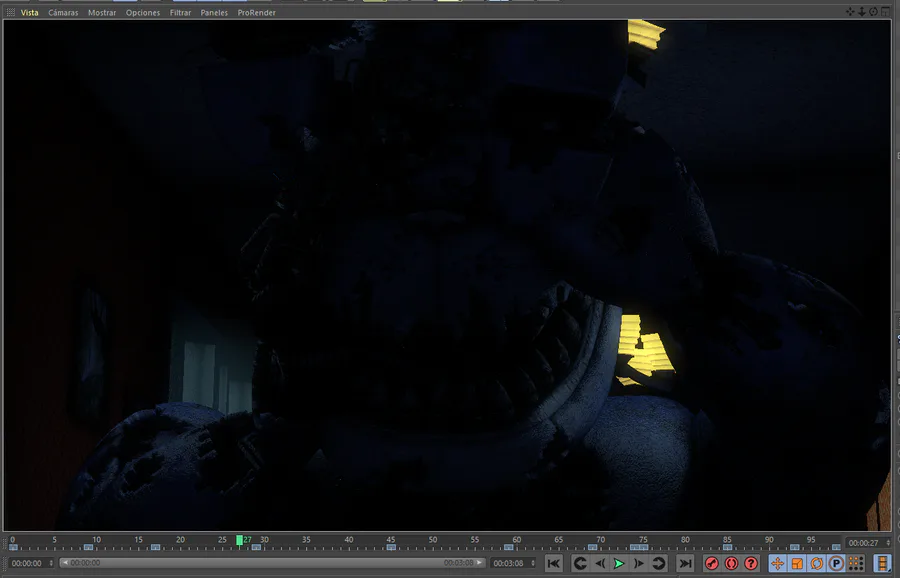Click the keyframe marker at frame 45

[x=391, y=547]
